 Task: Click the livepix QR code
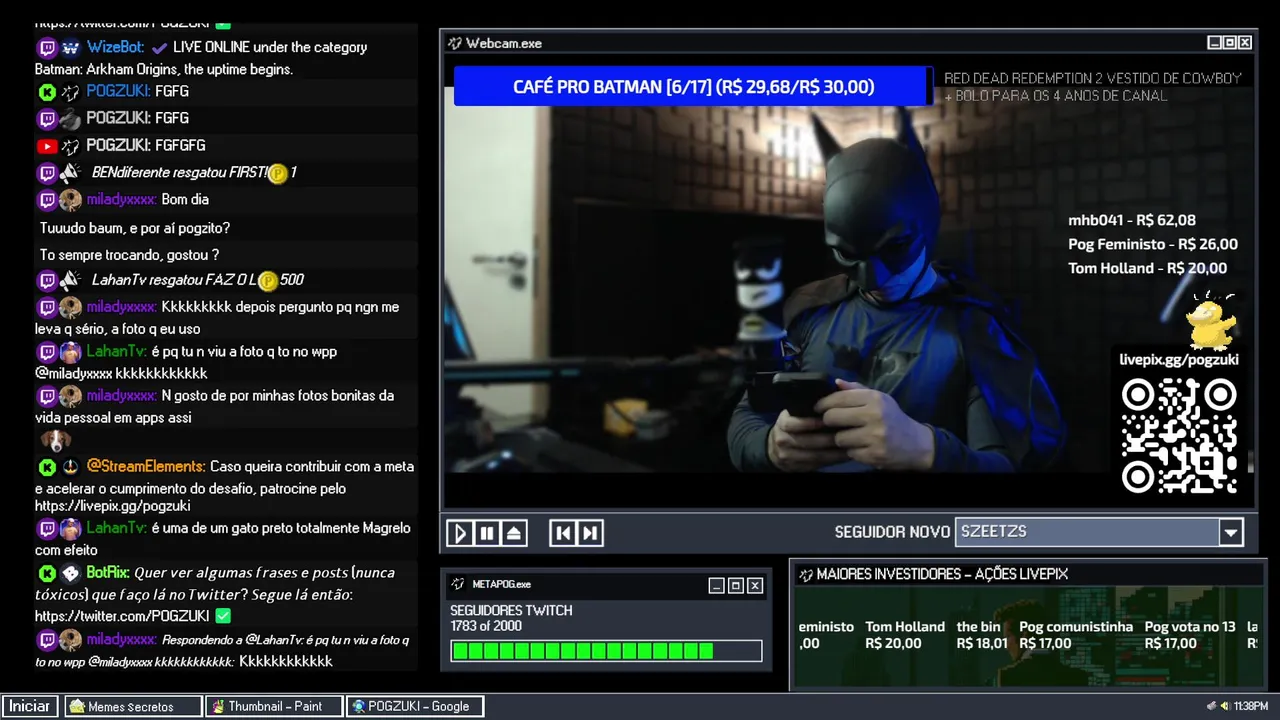click(x=1179, y=436)
